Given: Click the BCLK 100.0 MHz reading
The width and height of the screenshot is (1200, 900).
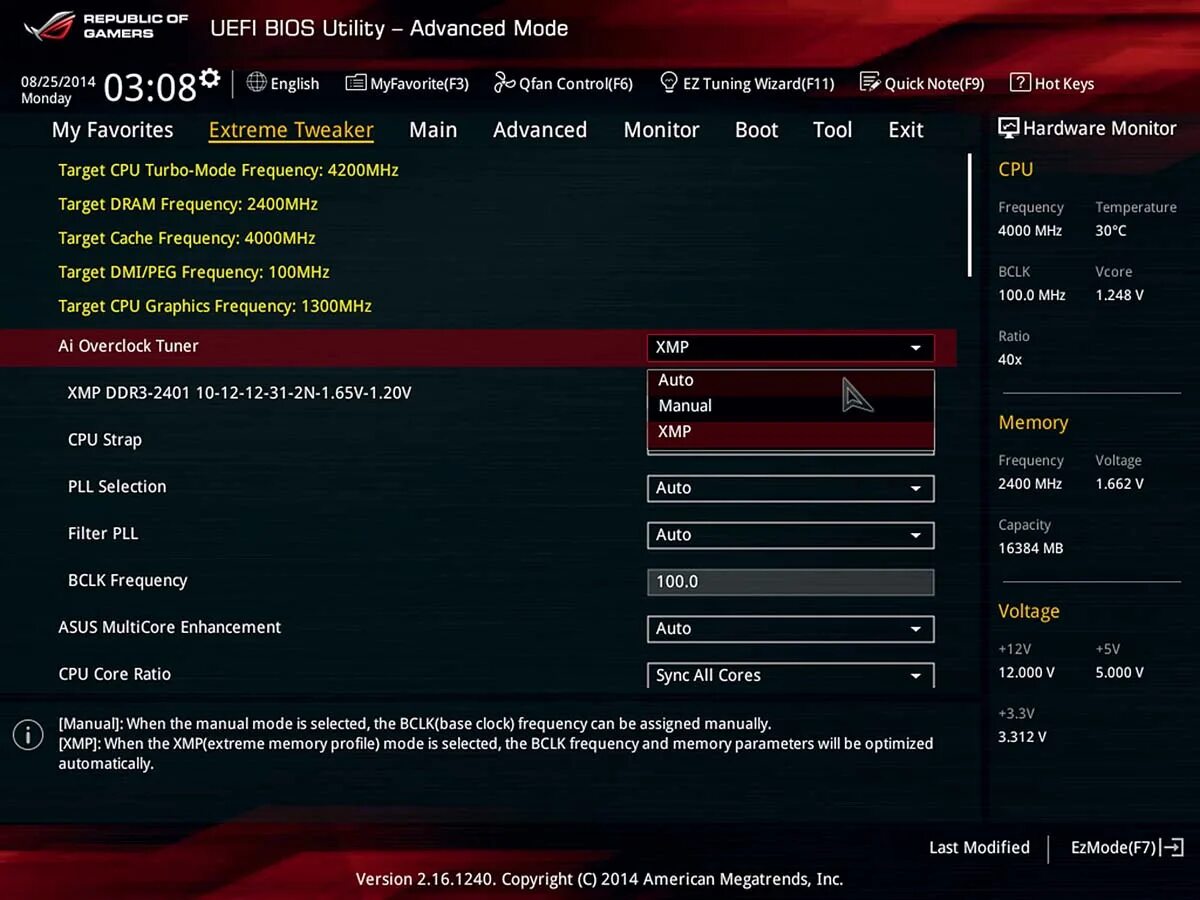Looking at the screenshot, I should point(1032,295).
